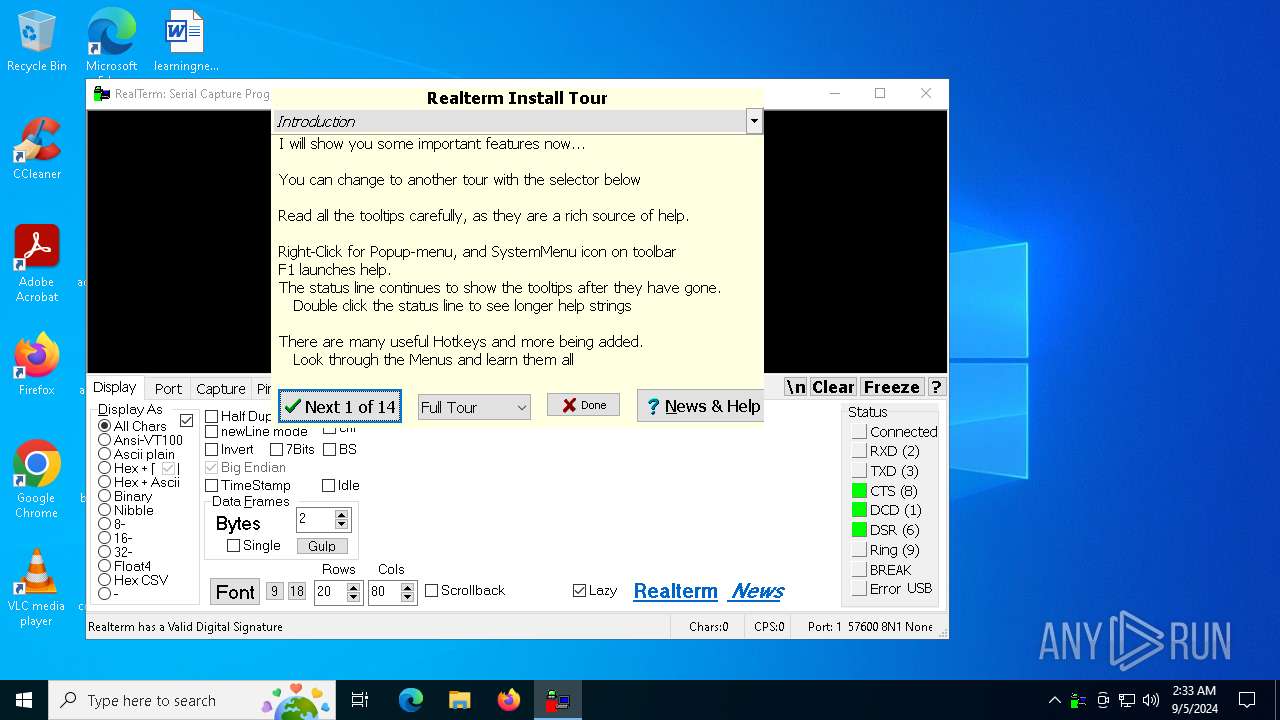1280x720 pixels.
Task: Toggle the Idle checkbox
Action: click(328, 486)
